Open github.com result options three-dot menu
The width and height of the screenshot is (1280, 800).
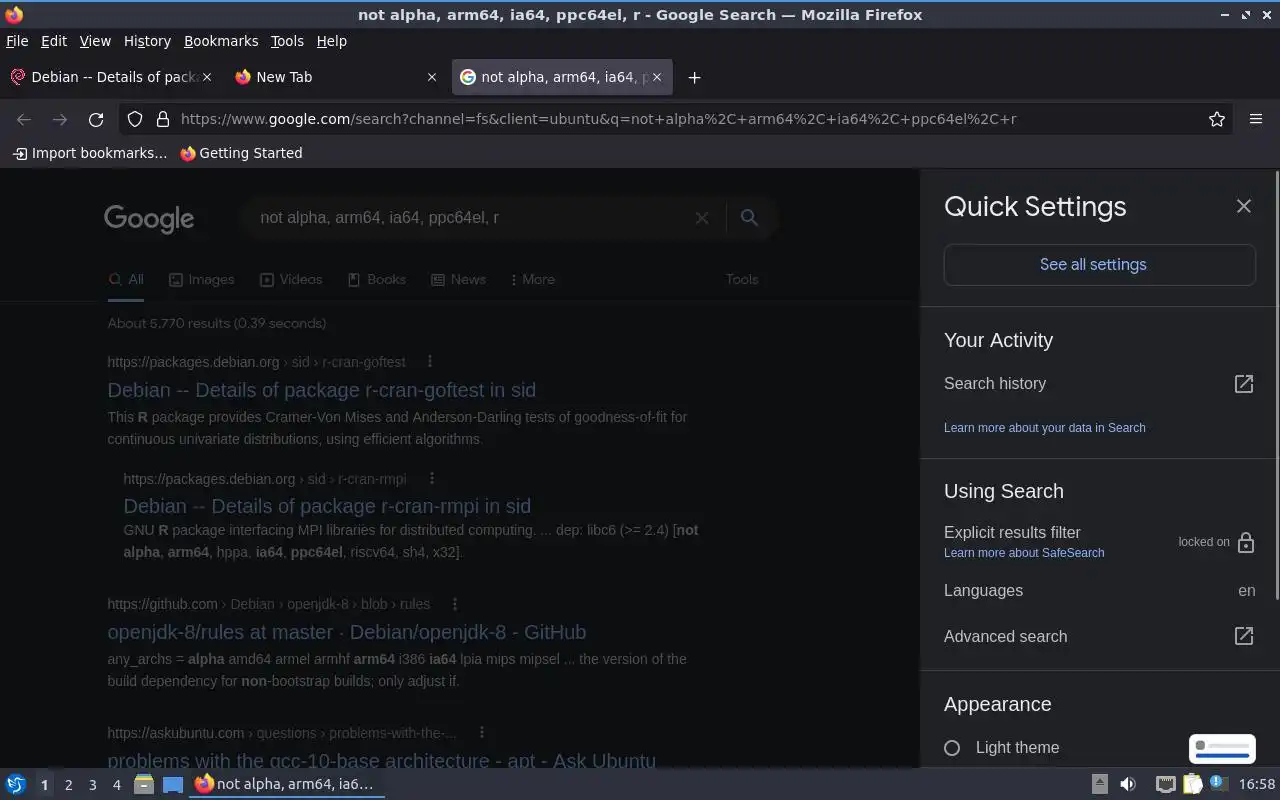(x=455, y=604)
